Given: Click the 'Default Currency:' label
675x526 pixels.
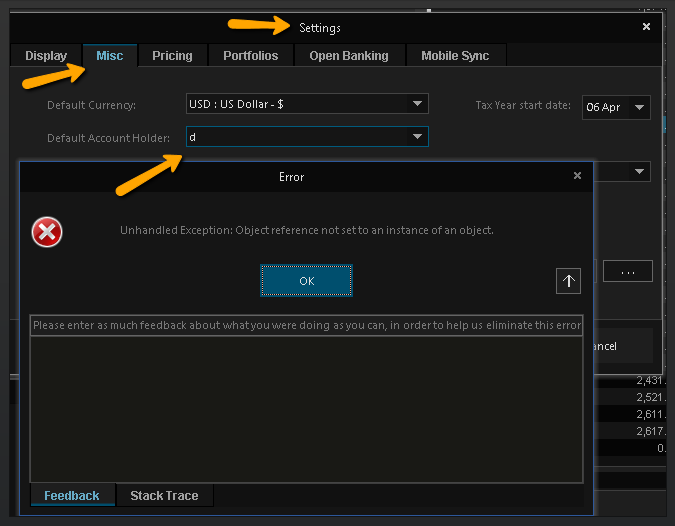Looking at the screenshot, I should click(91, 105).
